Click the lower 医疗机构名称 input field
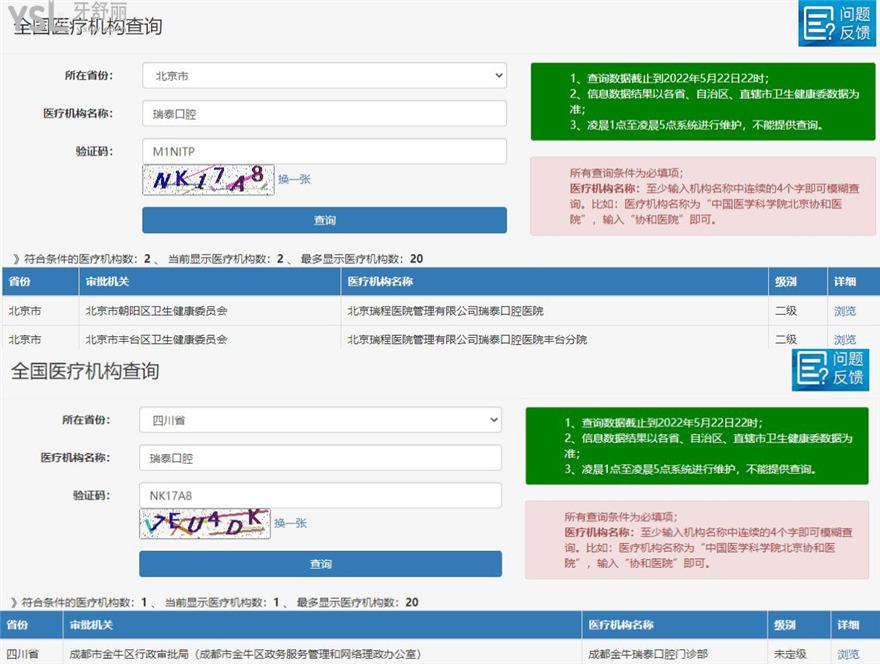The width and height of the screenshot is (880, 664). pyautogui.click(x=320, y=457)
